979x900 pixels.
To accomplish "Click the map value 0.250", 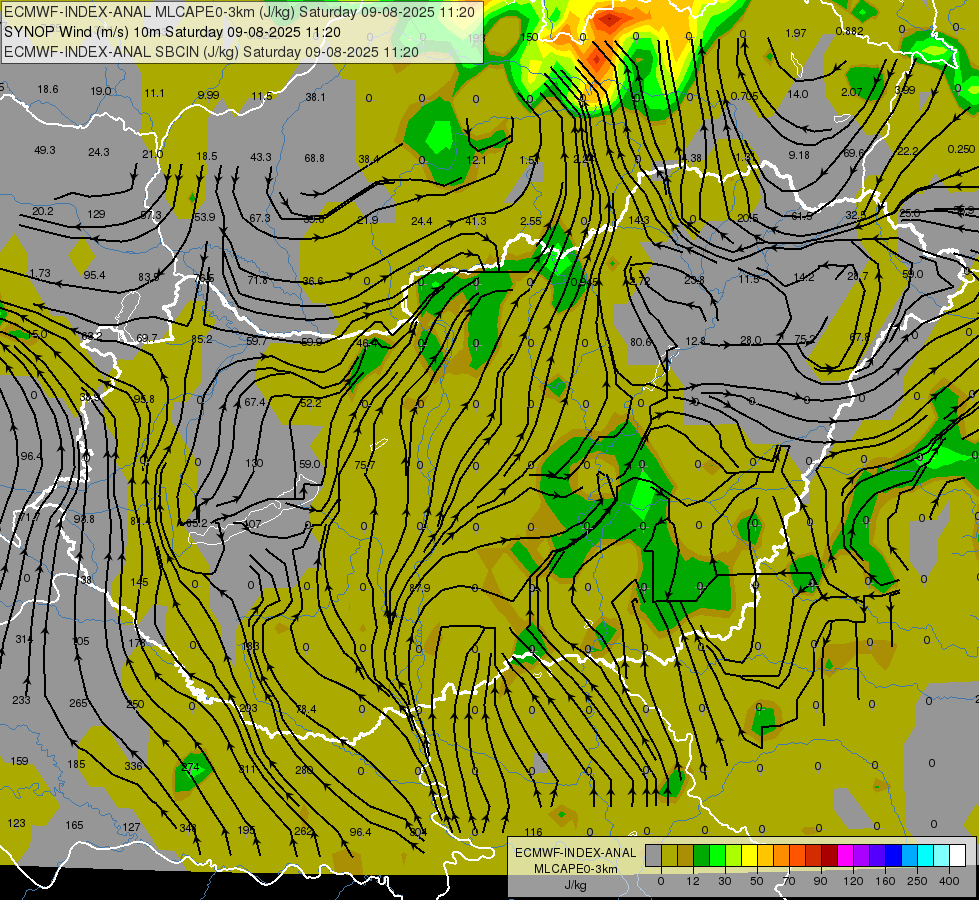I will coord(962,149).
